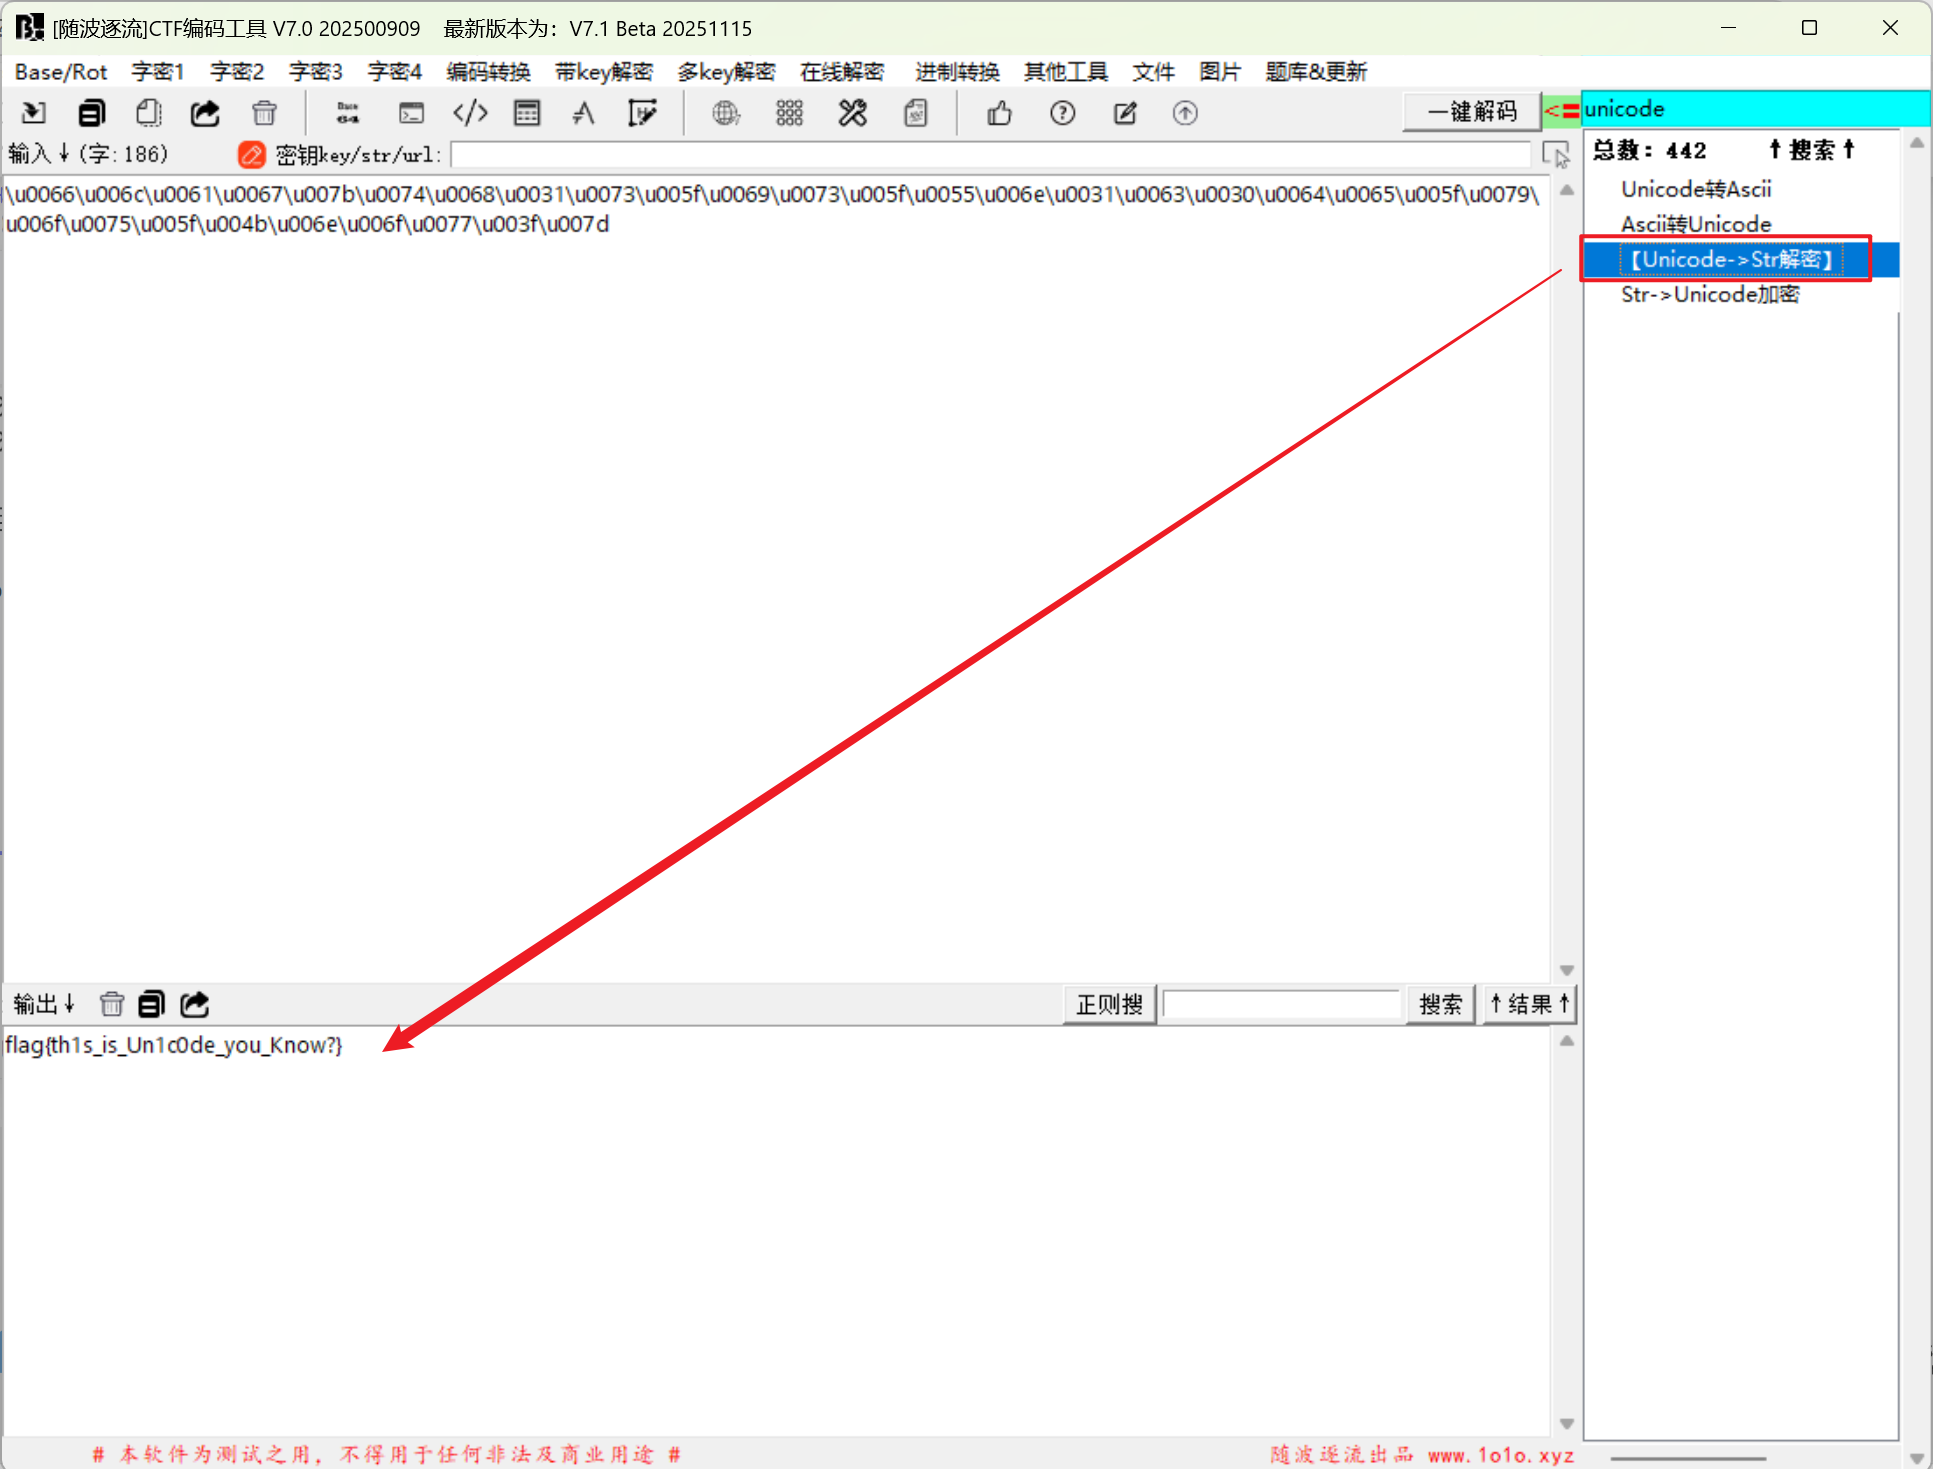This screenshot has width=1933, height=1469.
Task: Click the 正则搜 button
Action: pyautogui.click(x=1109, y=1003)
